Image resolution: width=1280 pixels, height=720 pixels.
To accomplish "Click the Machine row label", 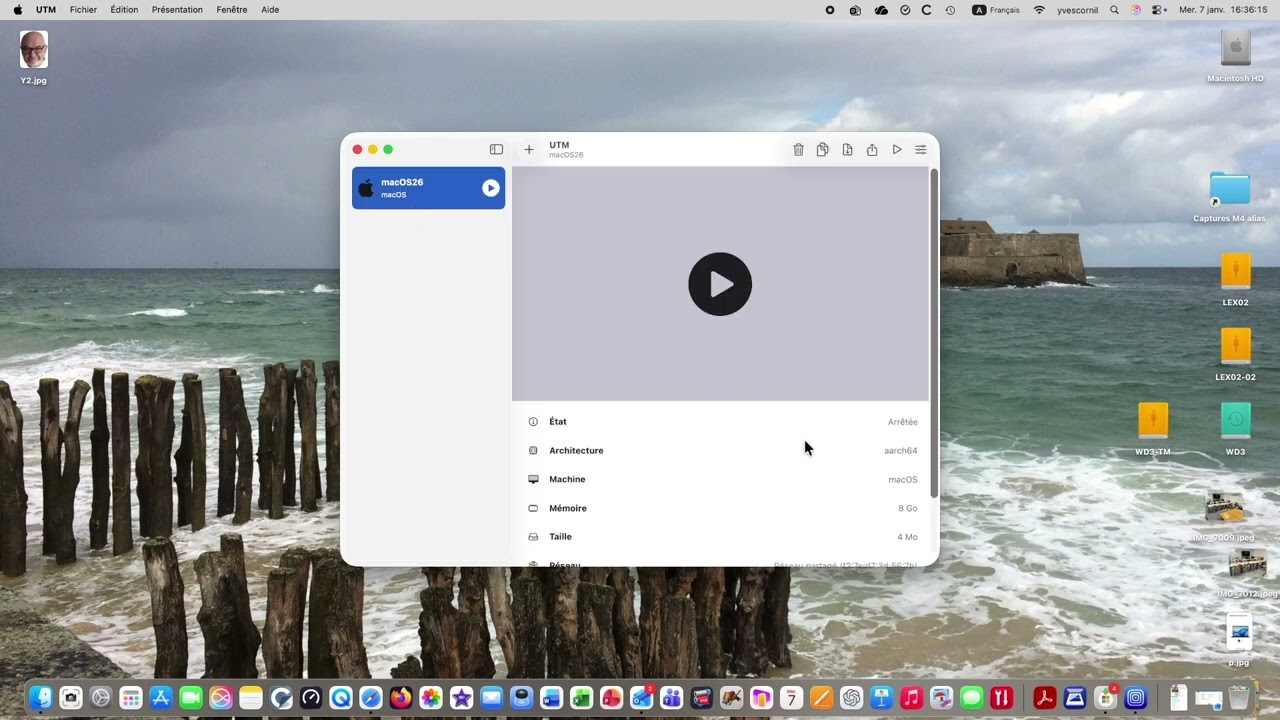I will tap(567, 480).
